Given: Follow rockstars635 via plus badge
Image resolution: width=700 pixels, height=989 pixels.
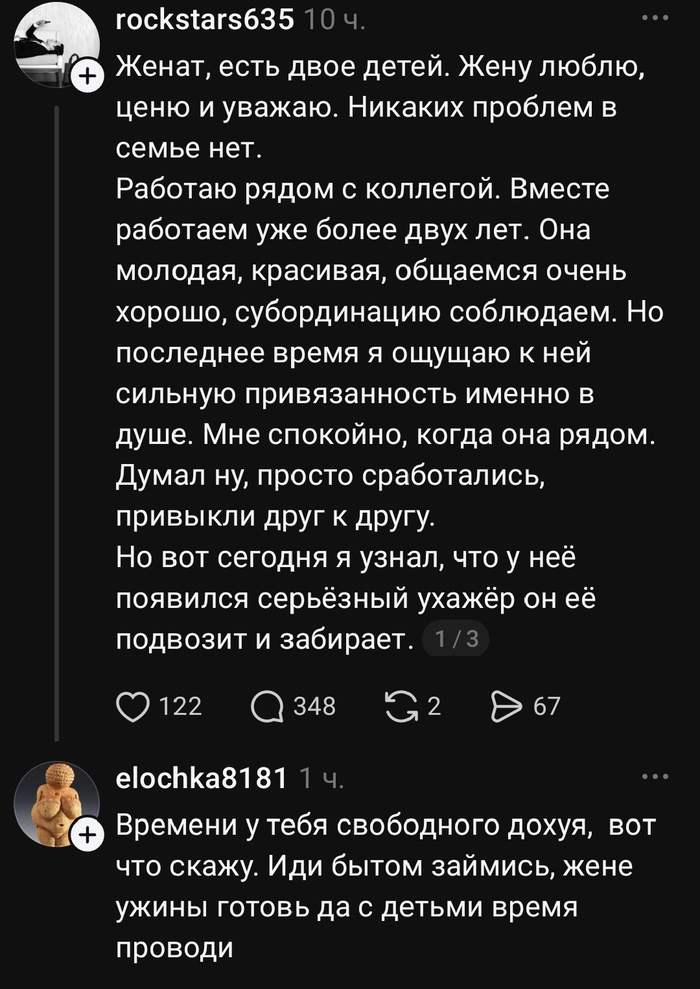Looking at the screenshot, I should [88, 77].
